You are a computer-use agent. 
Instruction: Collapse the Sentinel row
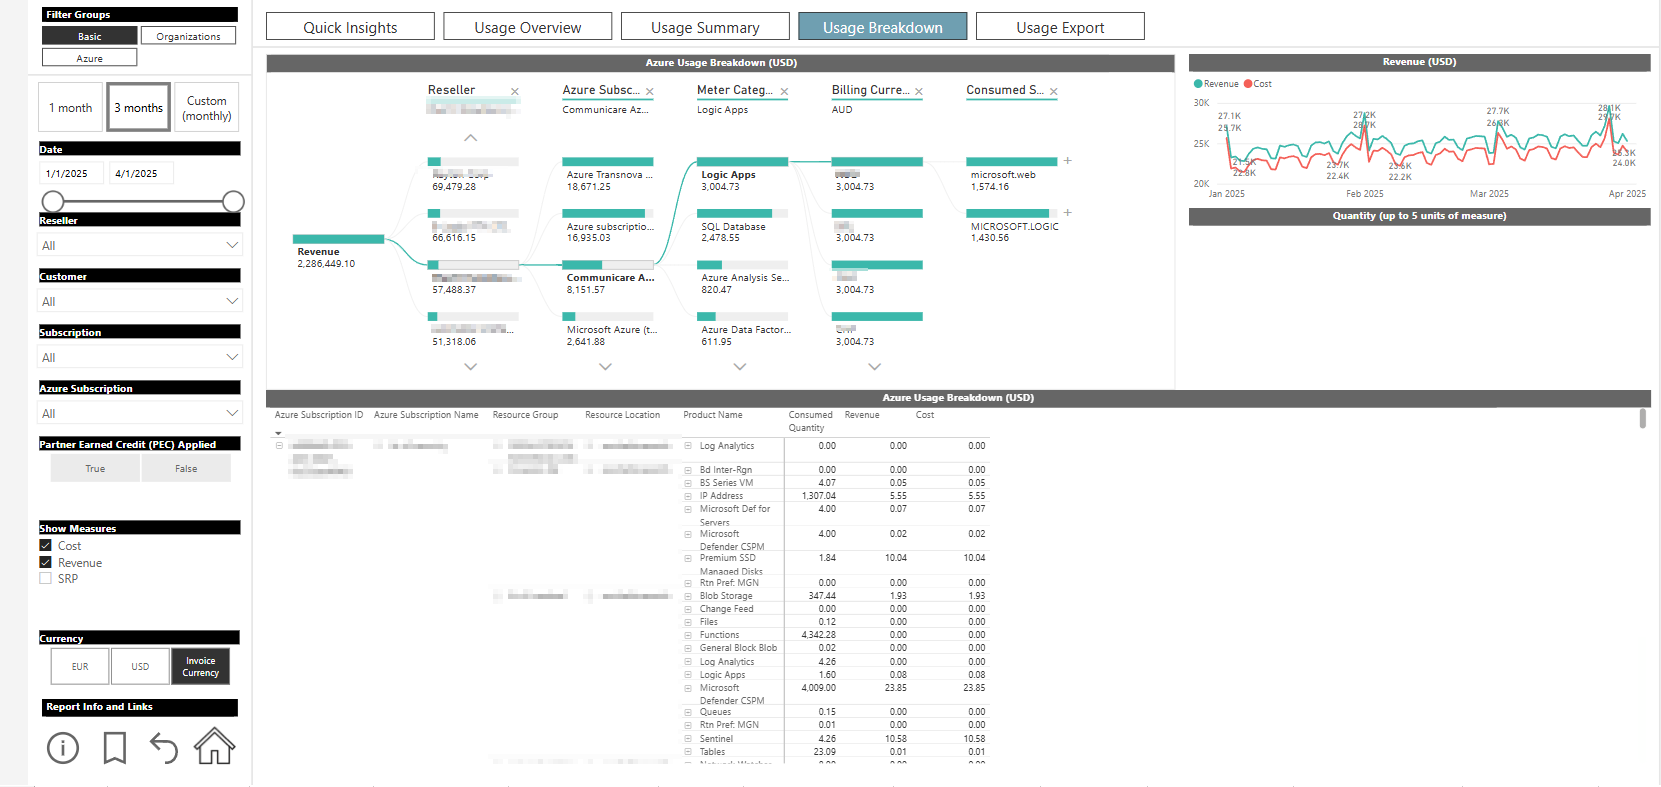[688, 739]
